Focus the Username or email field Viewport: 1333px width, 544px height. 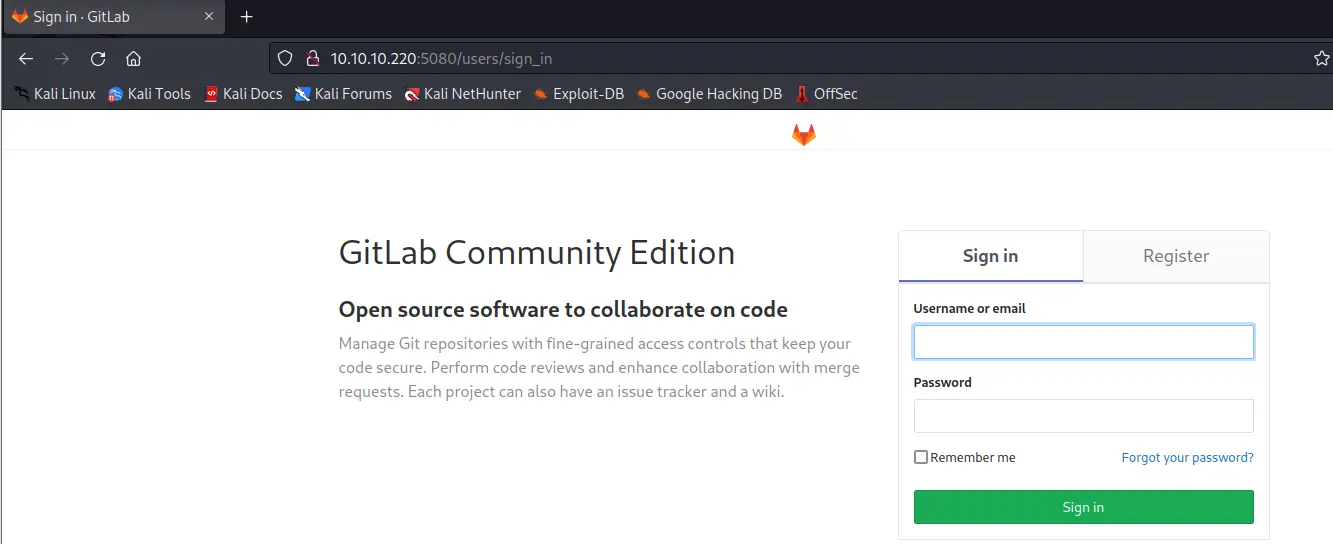coord(1083,342)
